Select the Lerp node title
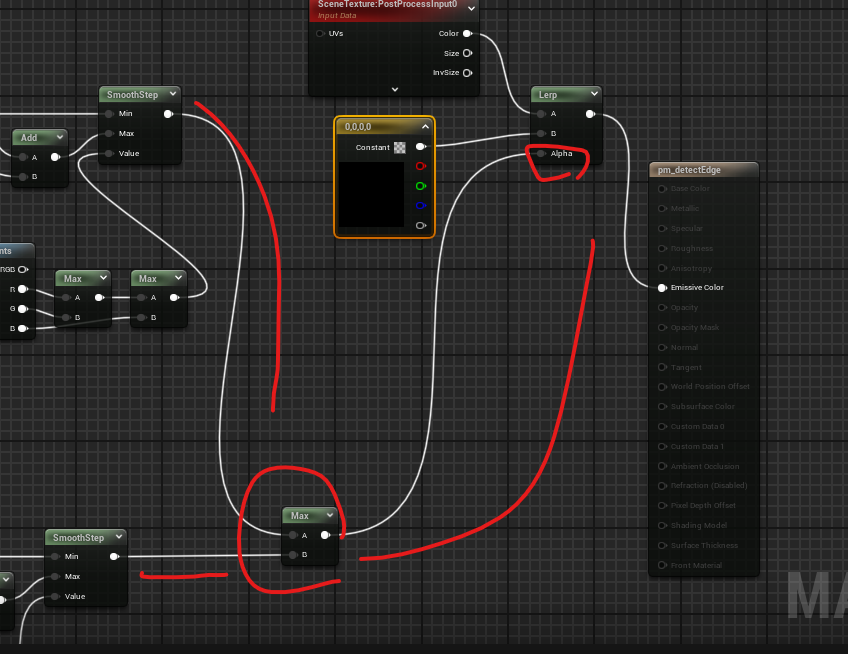 click(x=547, y=95)
